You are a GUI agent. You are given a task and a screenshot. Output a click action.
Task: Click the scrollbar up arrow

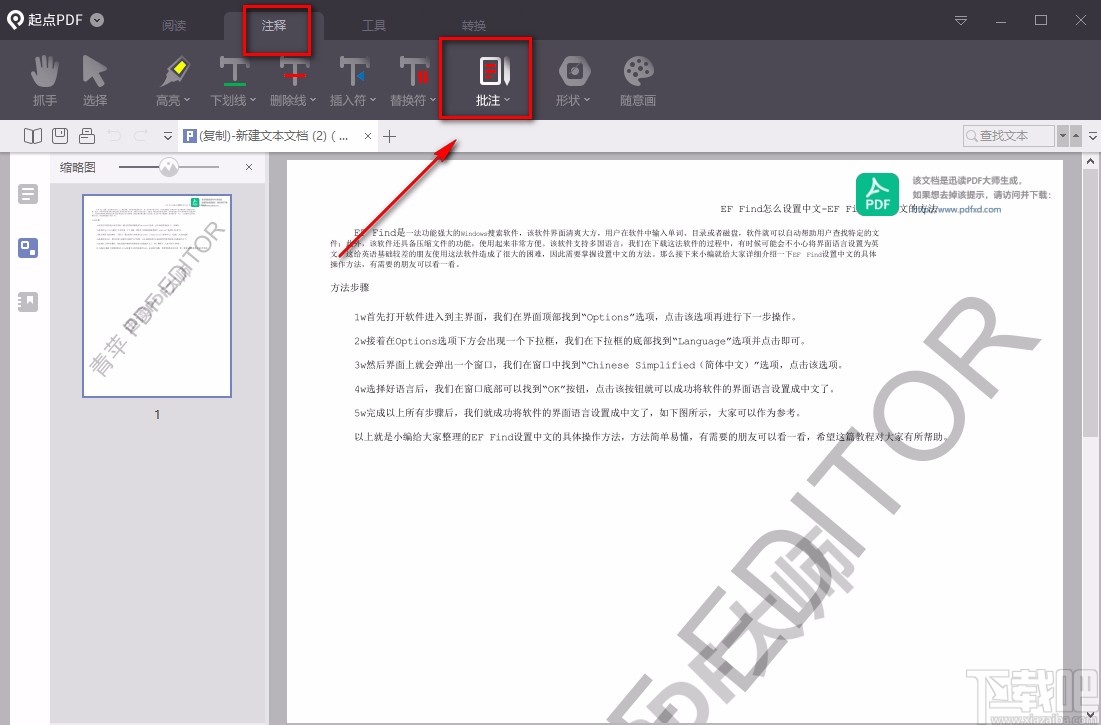coord(1090,161)
